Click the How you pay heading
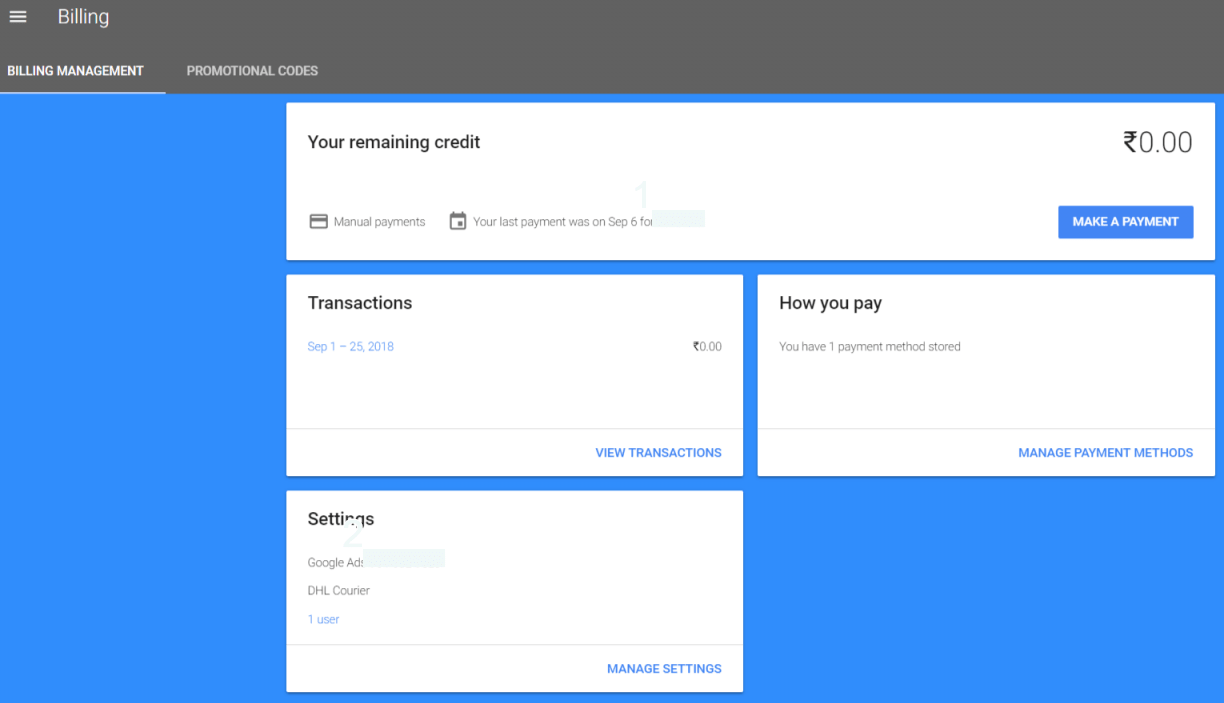Image resolution: width=1224 pixels, height=703 pixels. pyautogui.click(x=830, y=303)
